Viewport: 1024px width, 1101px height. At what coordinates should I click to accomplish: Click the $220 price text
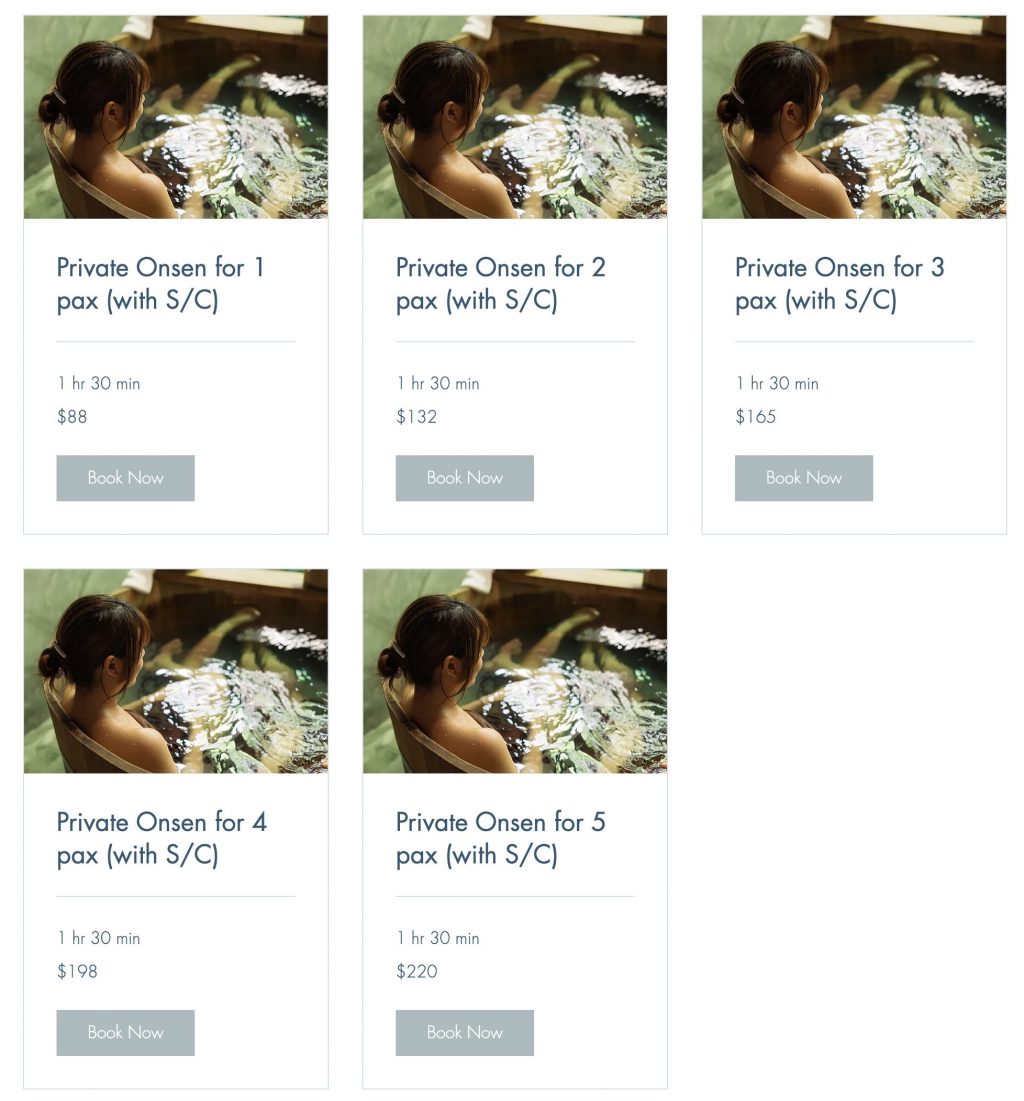point(416,971)
